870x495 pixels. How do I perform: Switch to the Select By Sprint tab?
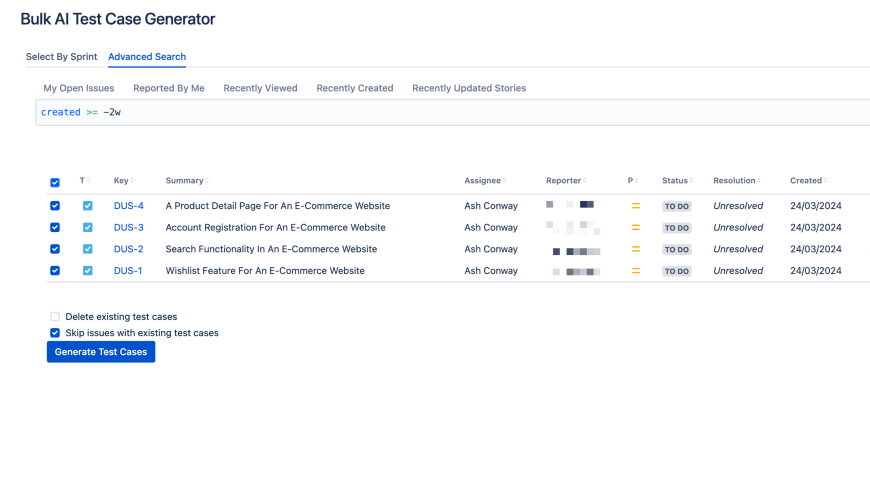(61, 57)
